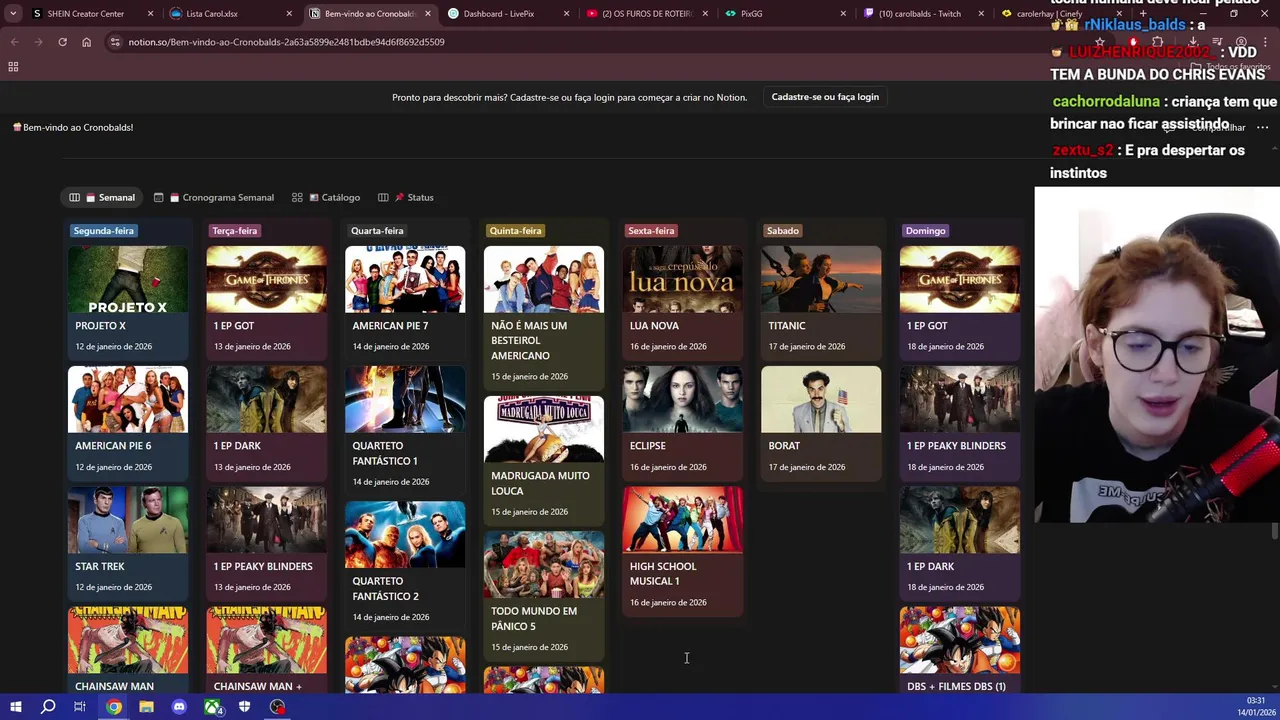Open the PROJETO X card
1280x720 pixels.
click(x=127, y=302)
